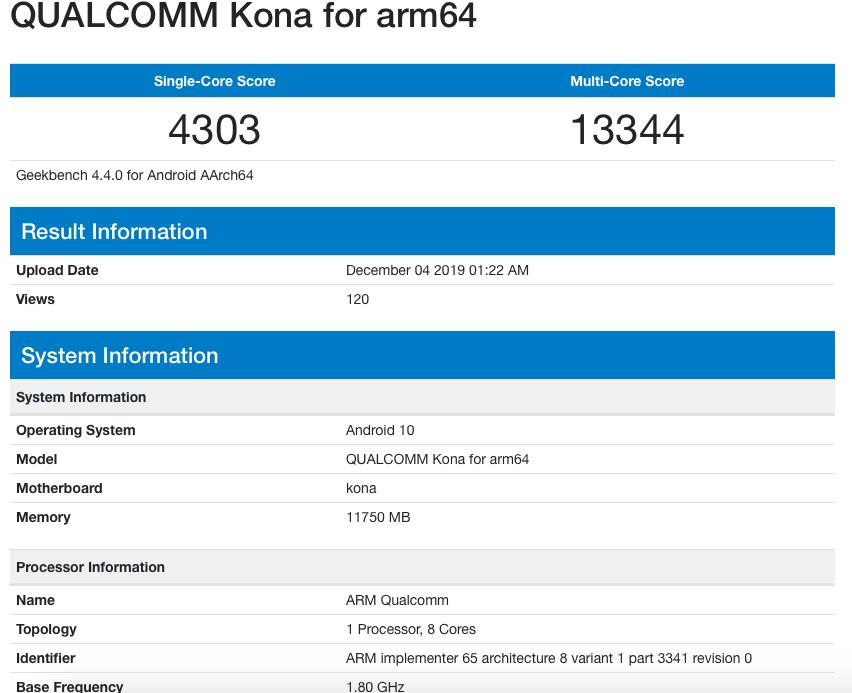Select the Geekbench 4.4.0 for Android AArch64 text
Screen dimensions: 852x693
coord(135,176)
